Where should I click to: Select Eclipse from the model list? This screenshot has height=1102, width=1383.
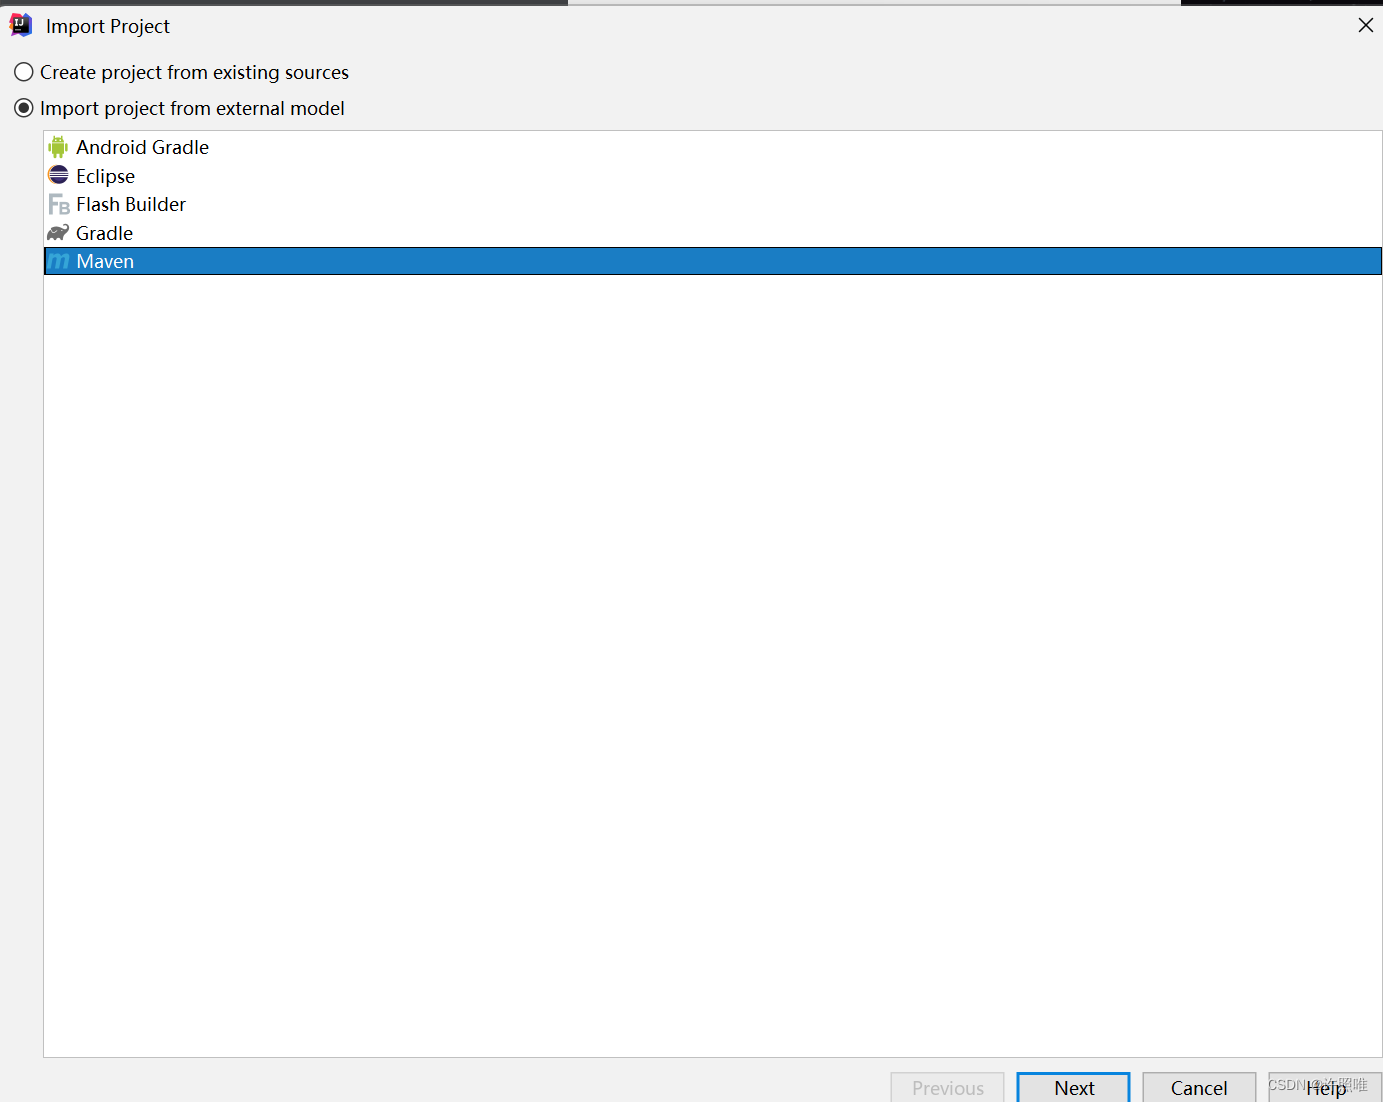tap(105, 175)
